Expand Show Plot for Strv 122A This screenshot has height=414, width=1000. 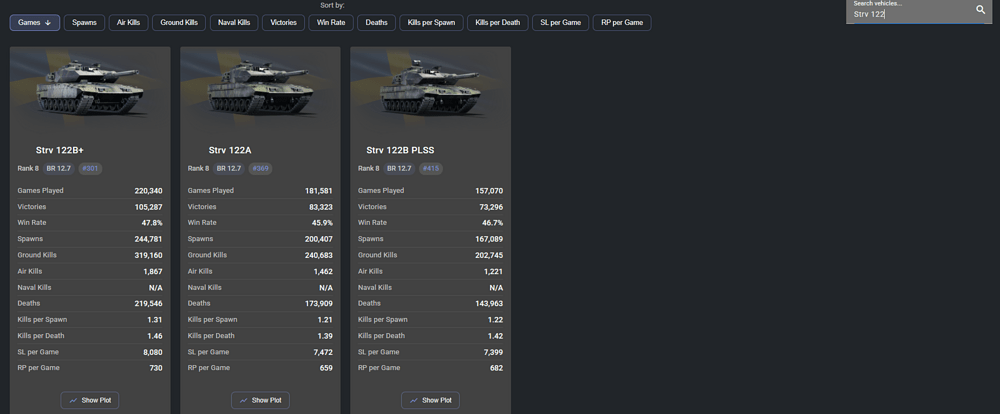pos(260,400)
